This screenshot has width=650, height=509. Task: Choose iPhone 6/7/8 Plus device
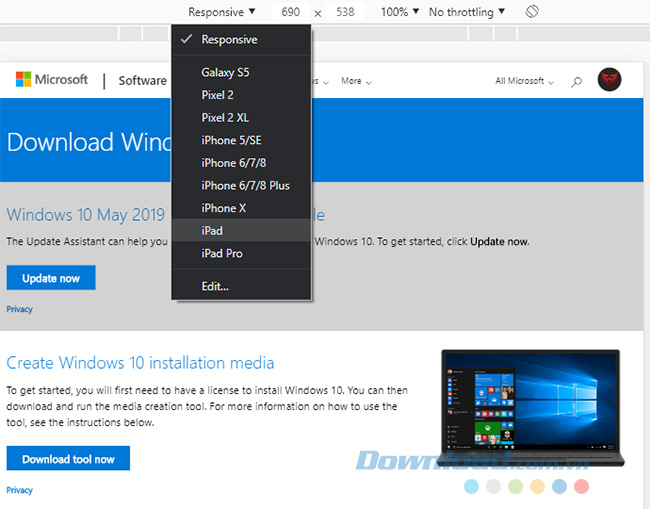[241, 185]
